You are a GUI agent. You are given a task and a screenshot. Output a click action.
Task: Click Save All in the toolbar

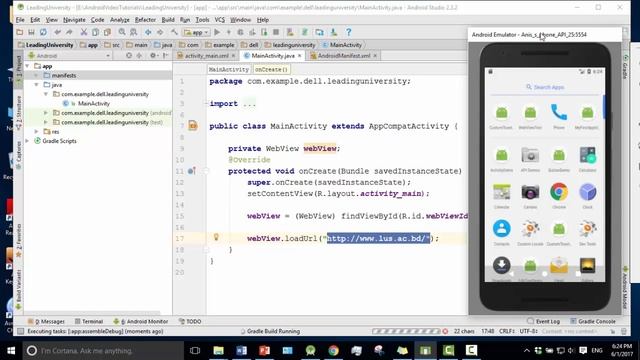[x=31, y=32]
